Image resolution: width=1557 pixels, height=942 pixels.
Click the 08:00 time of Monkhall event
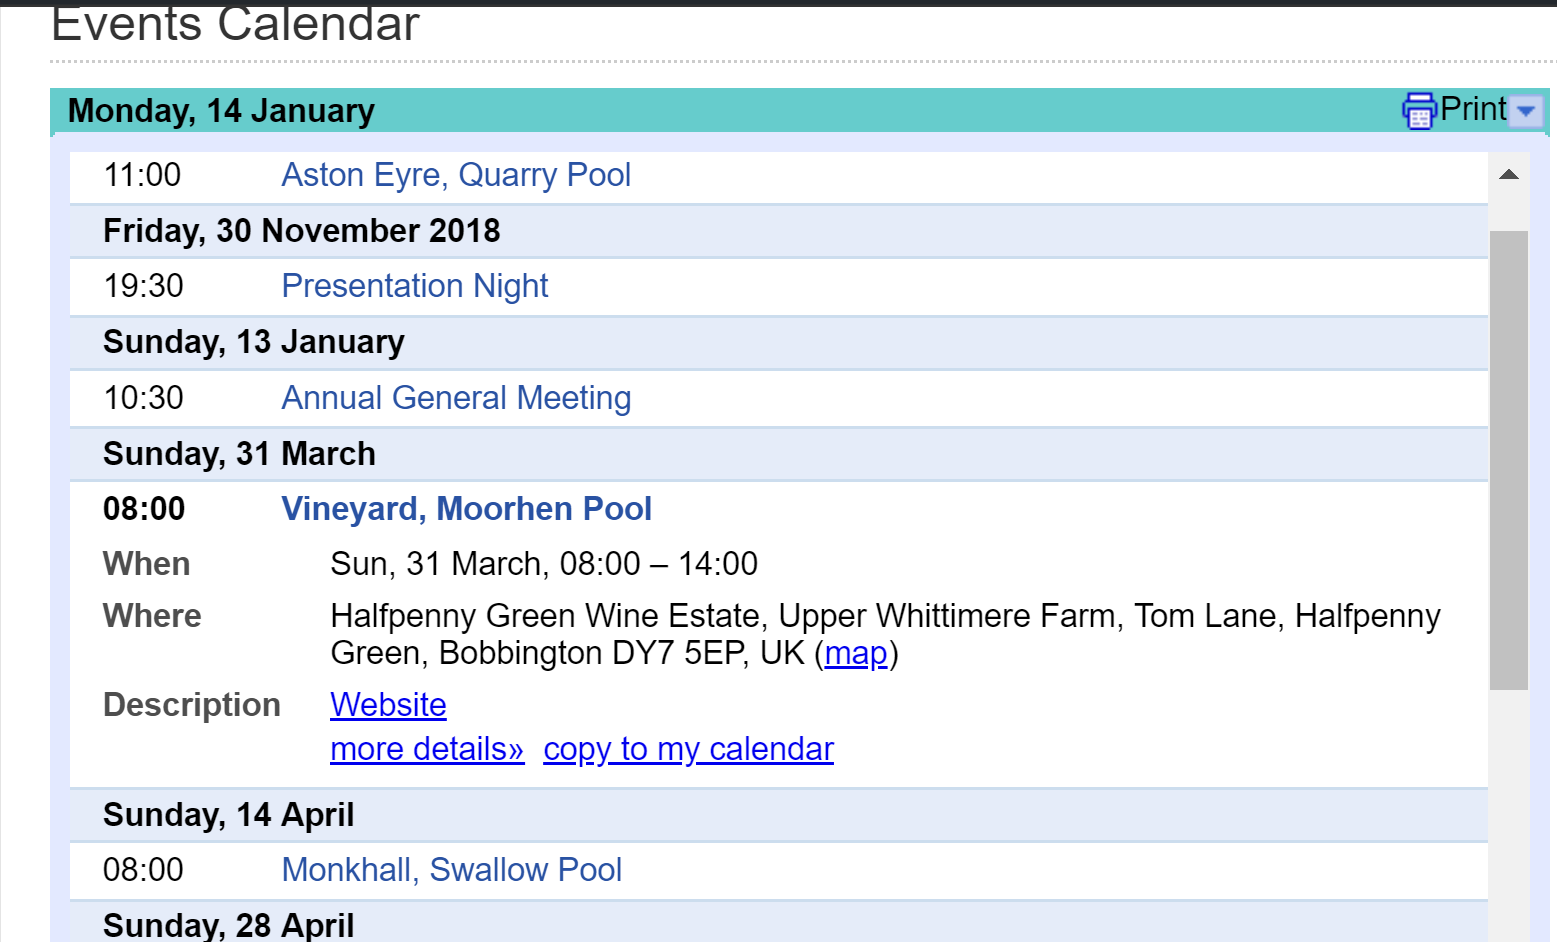(143, 870)
